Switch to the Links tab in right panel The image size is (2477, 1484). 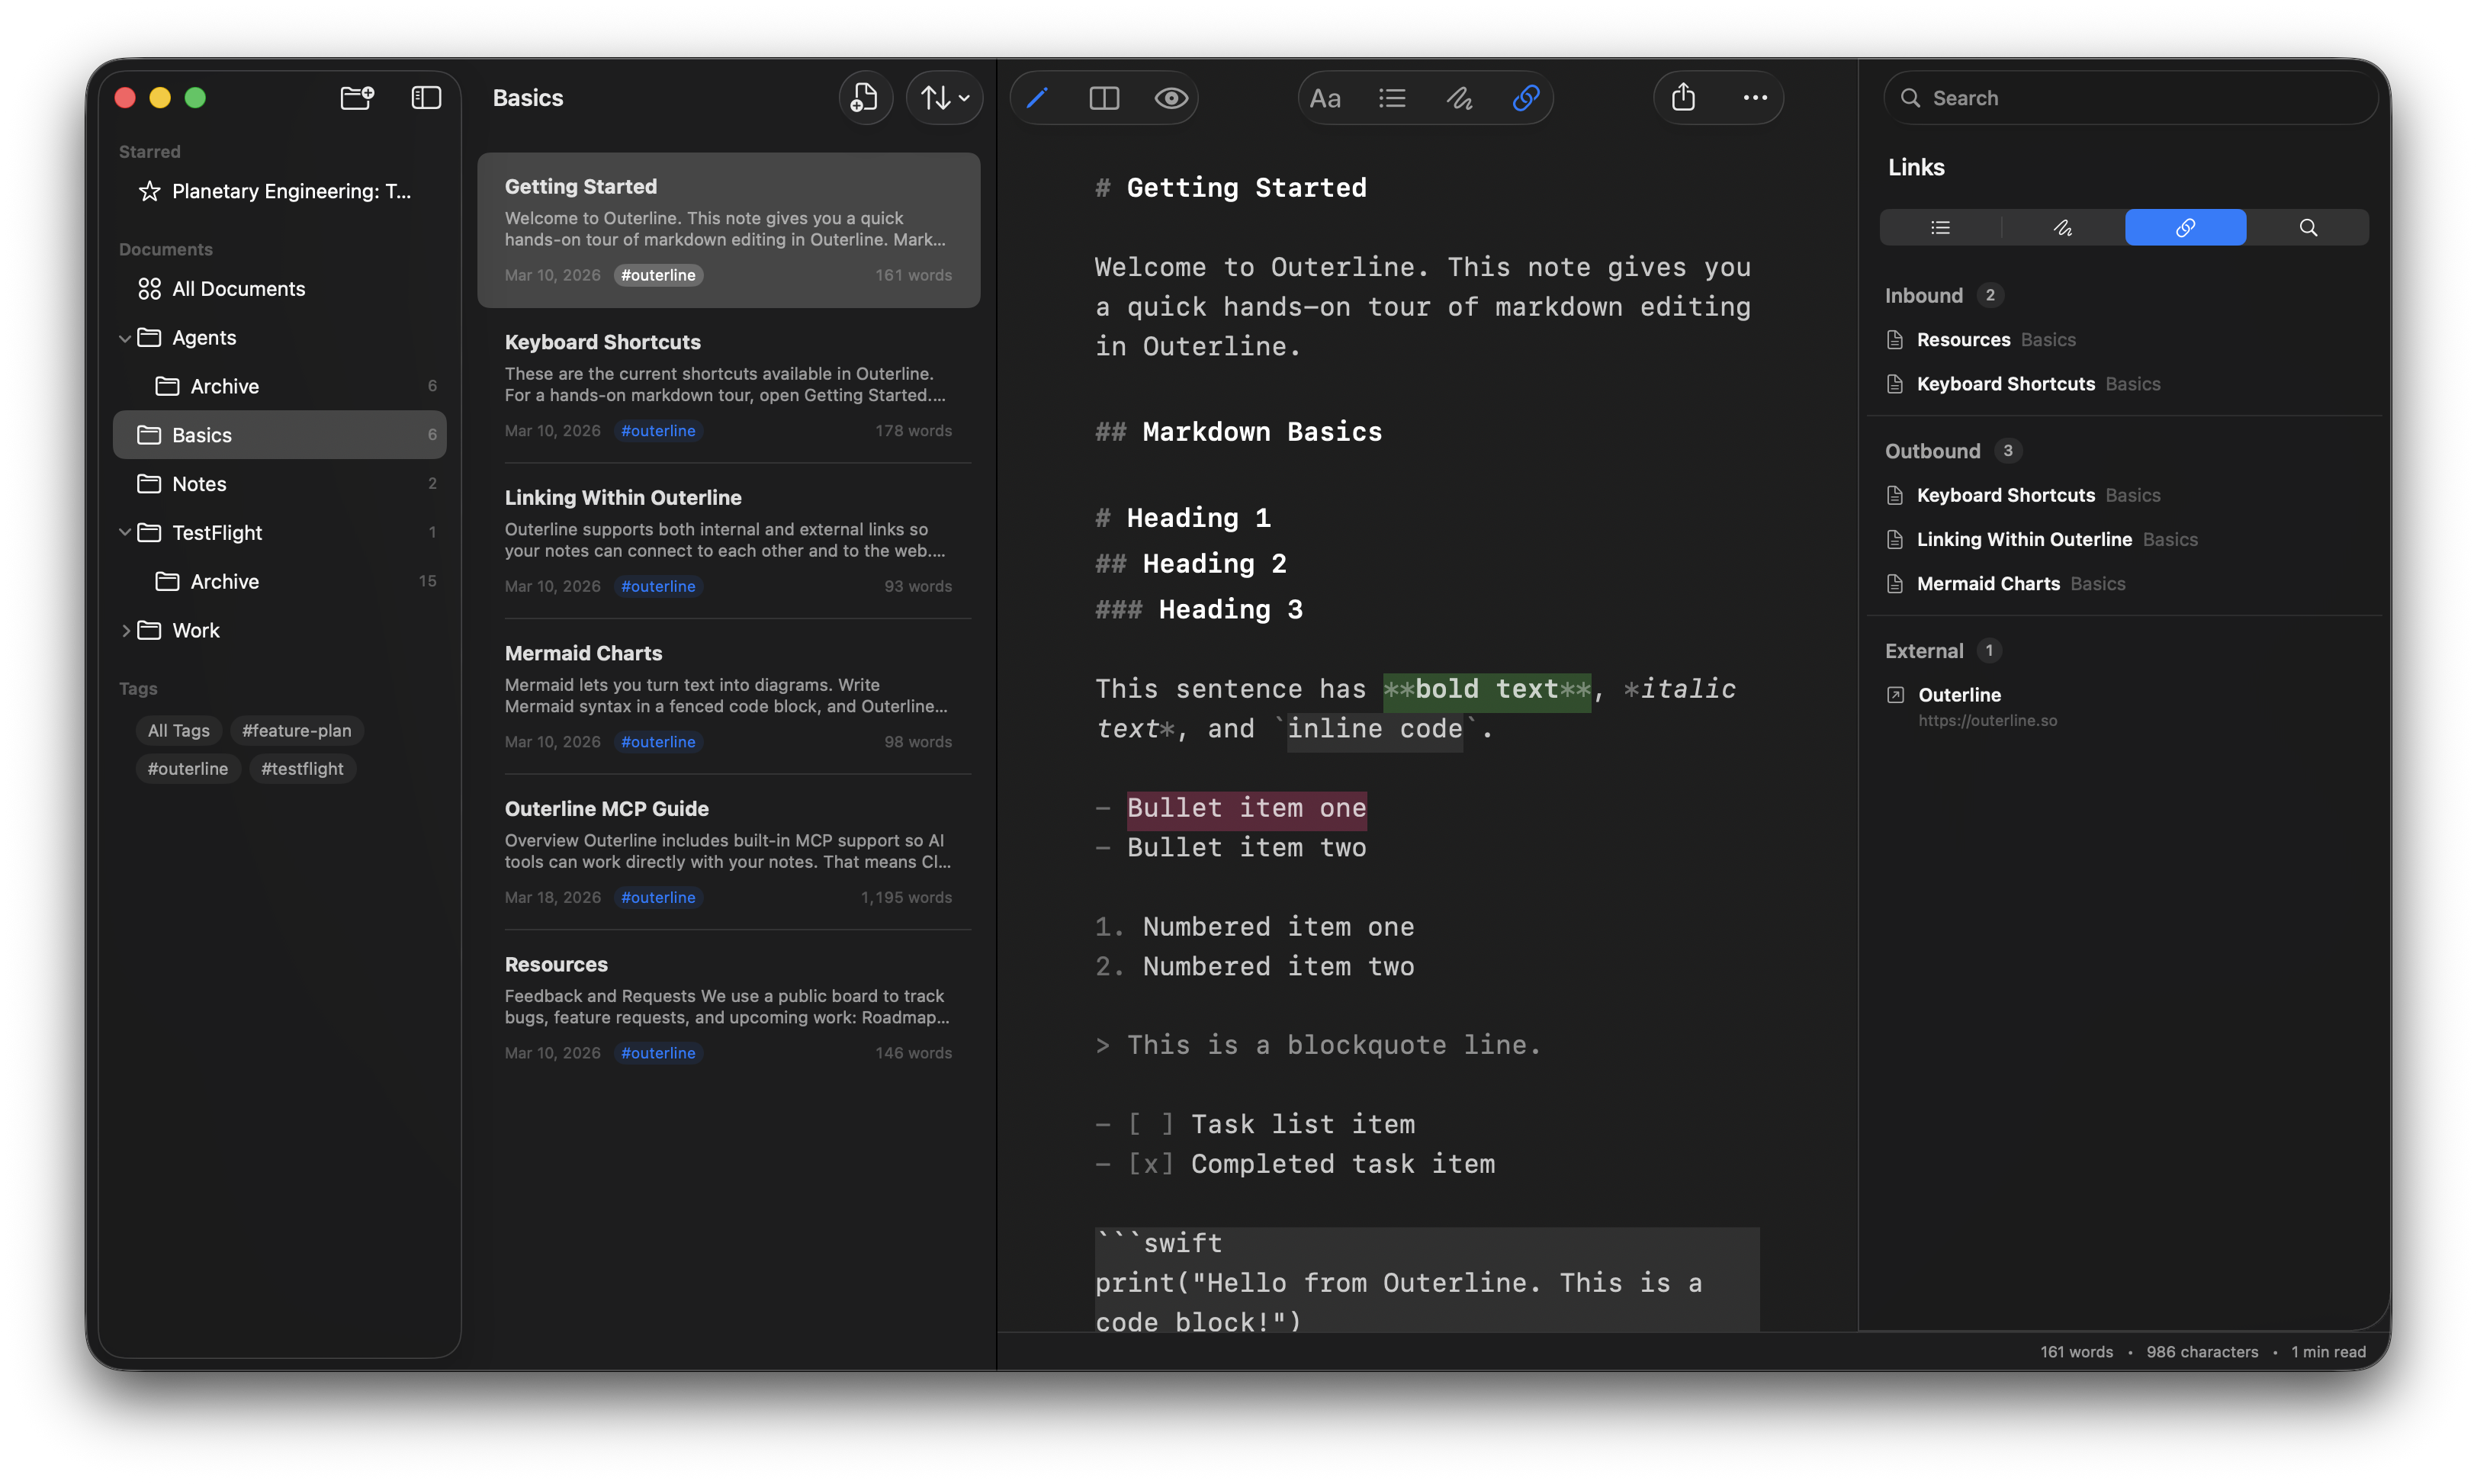click(x=2185, y=227)
